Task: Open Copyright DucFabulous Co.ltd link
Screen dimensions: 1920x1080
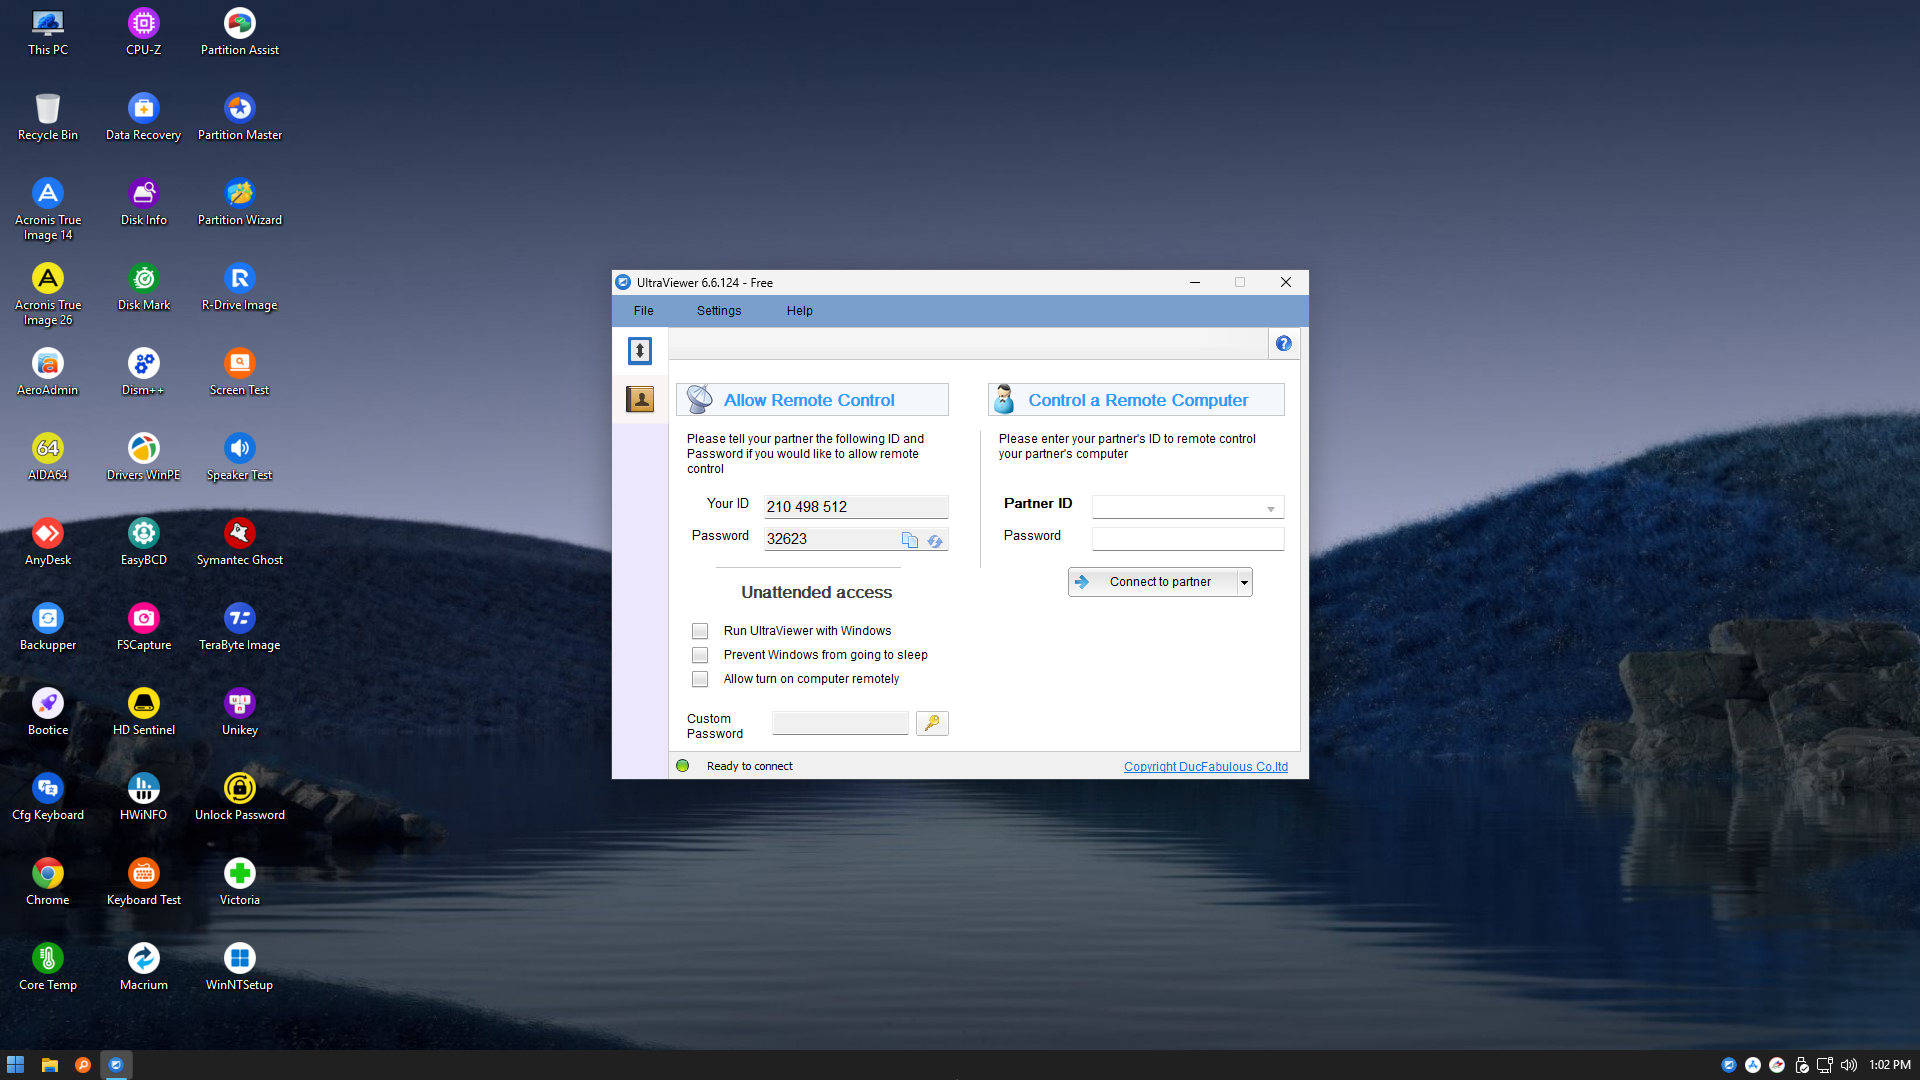Action: (x=1206, y=767)
